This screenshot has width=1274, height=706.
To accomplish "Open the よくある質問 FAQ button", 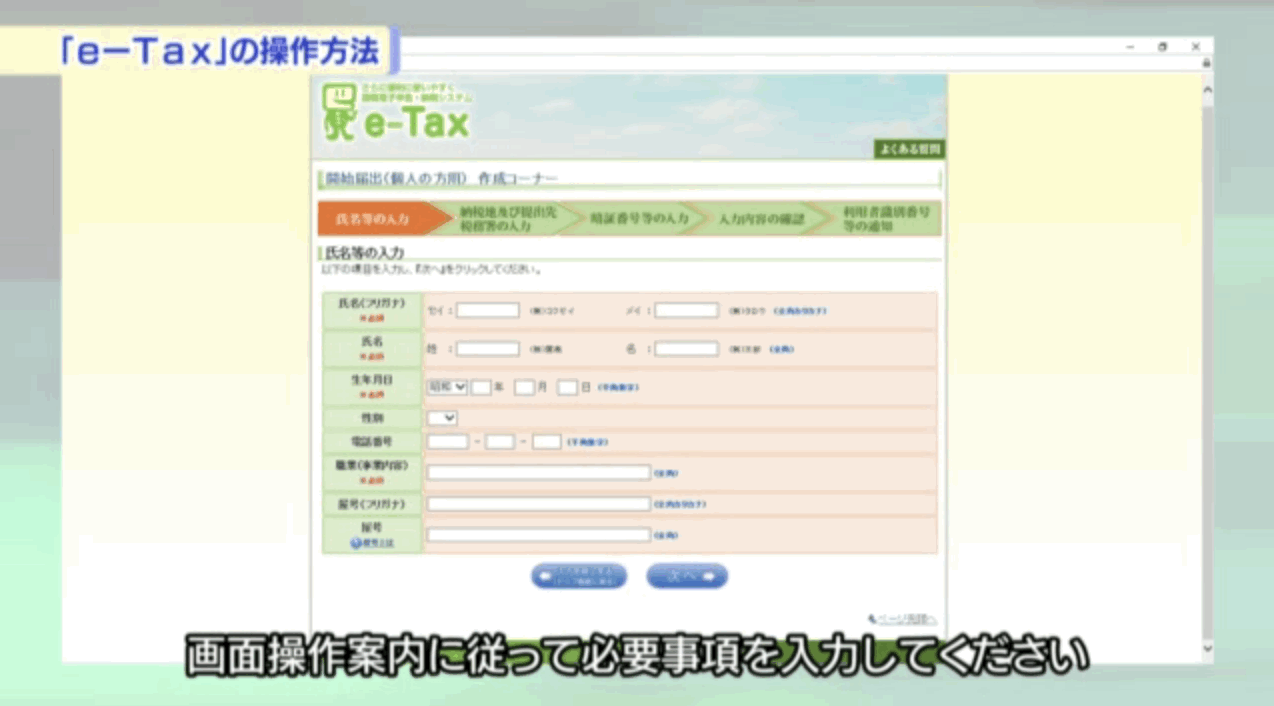I will tap(909, 150).
